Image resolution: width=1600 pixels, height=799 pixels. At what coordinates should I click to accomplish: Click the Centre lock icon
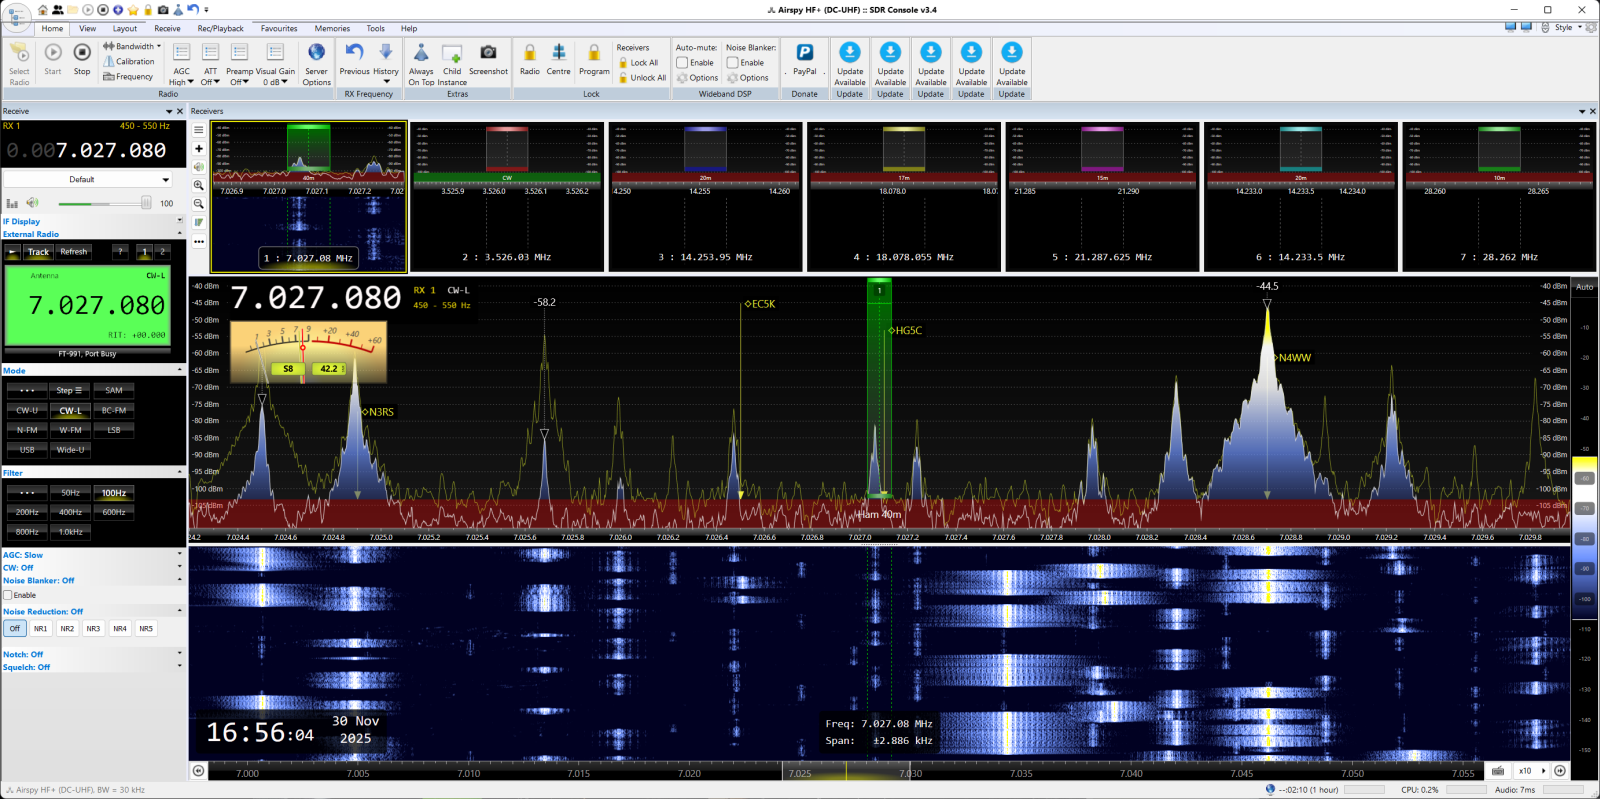[x=558, y=53]
